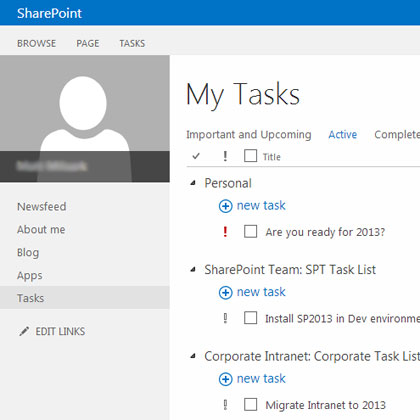The width and height of the screenshot is (420, 420).
Task: Switch to Important and Upcoming view
Action: coord(249,134)
